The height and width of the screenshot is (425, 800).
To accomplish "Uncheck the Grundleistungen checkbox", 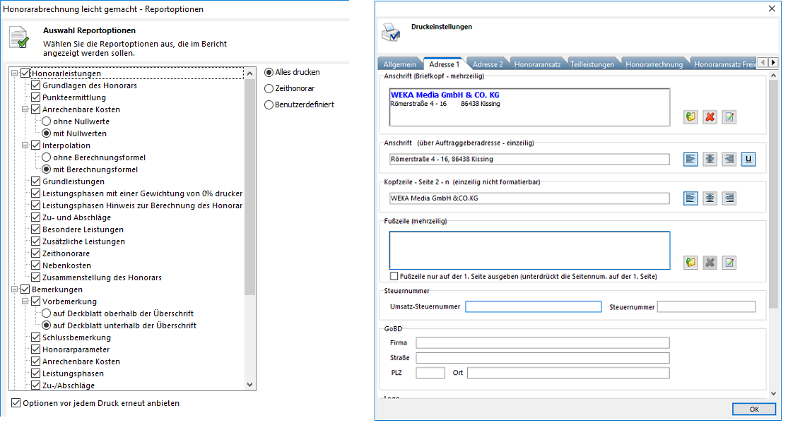I will pos(35,181).
